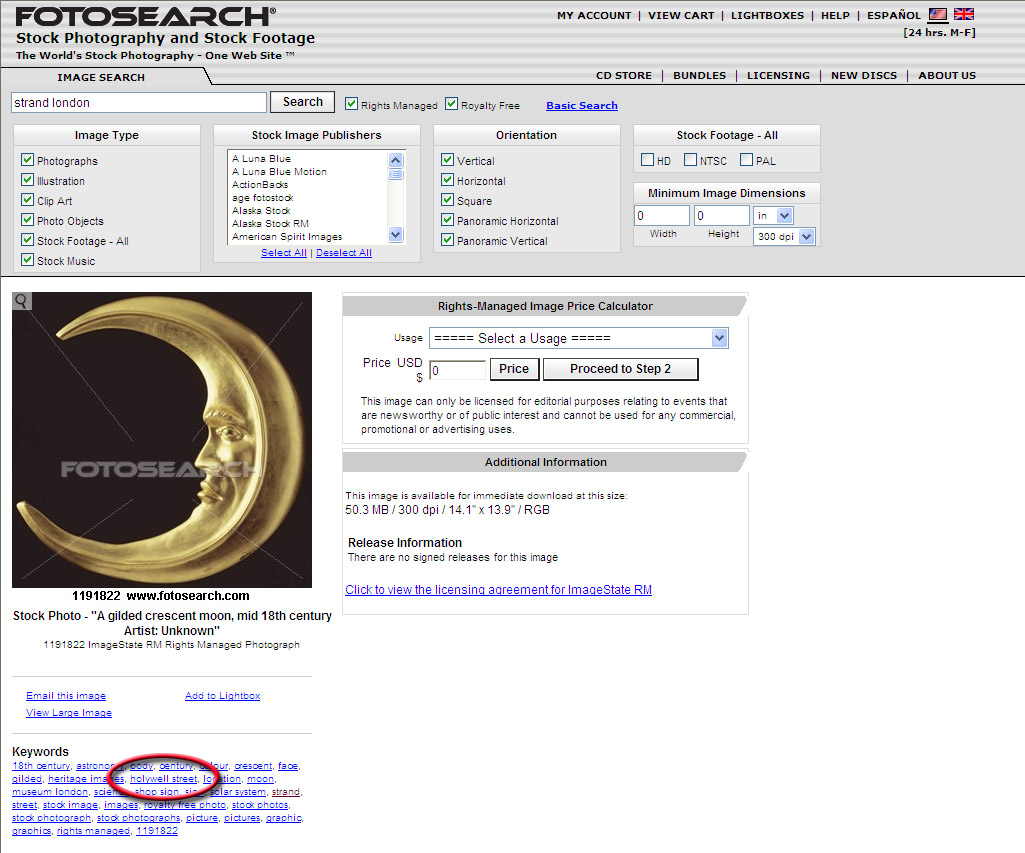Image resolution: width=1025 pixels, height=853 pixels.
Task: Uncheck Stock Footage - All image type
Action: click(27, 239)
